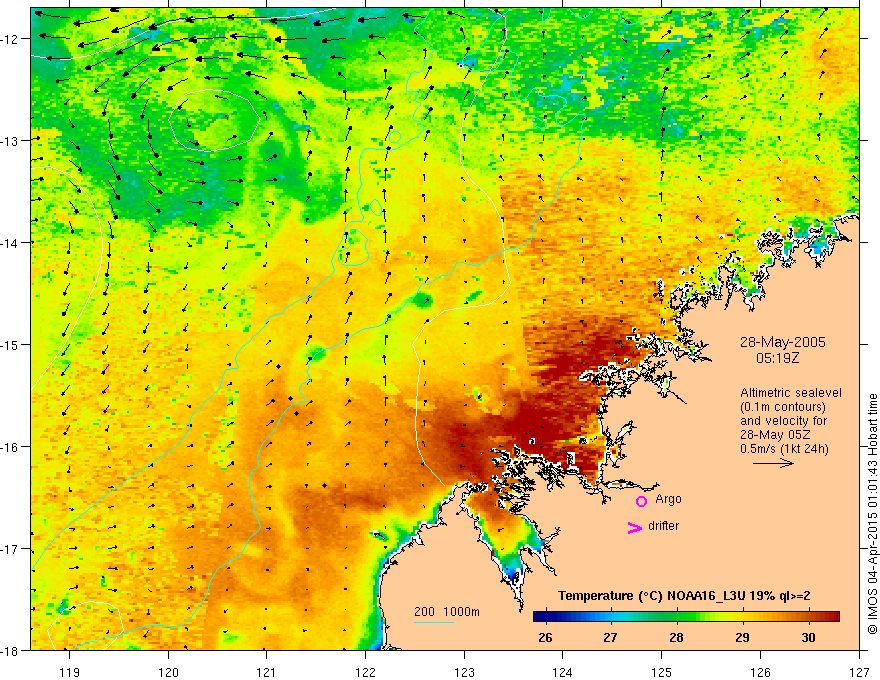The image size is (880, 680).
Task: Click longitude axis label 125
Action: coord(662,672)
